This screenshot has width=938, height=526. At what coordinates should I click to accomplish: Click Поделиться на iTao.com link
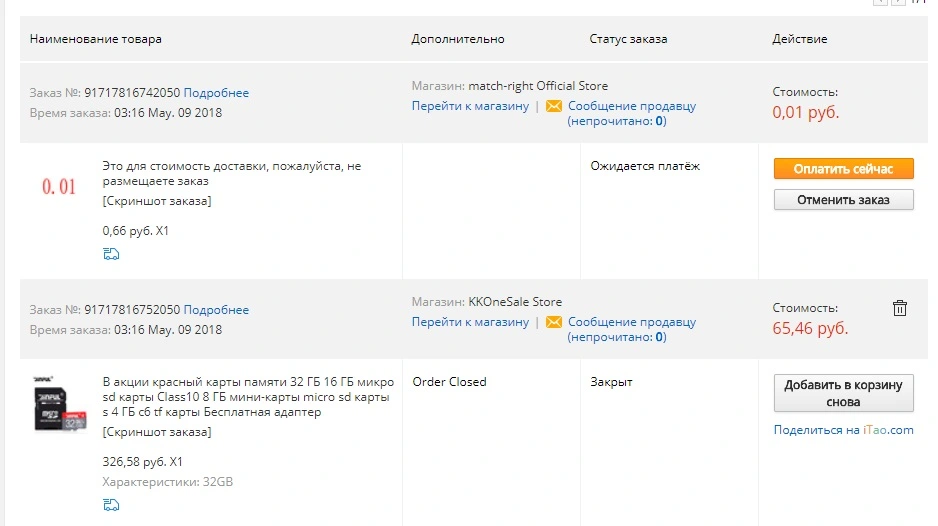[x=843, y=430]
